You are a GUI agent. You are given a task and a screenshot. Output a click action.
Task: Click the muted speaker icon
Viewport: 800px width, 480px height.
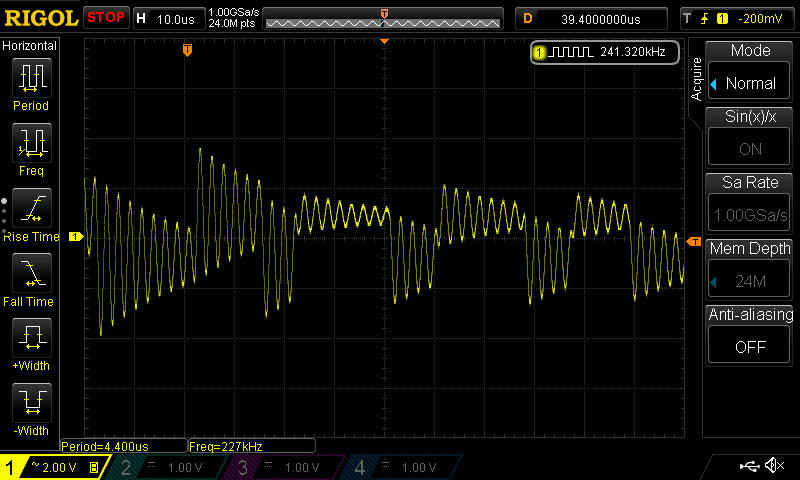click(x=774, y=465)
